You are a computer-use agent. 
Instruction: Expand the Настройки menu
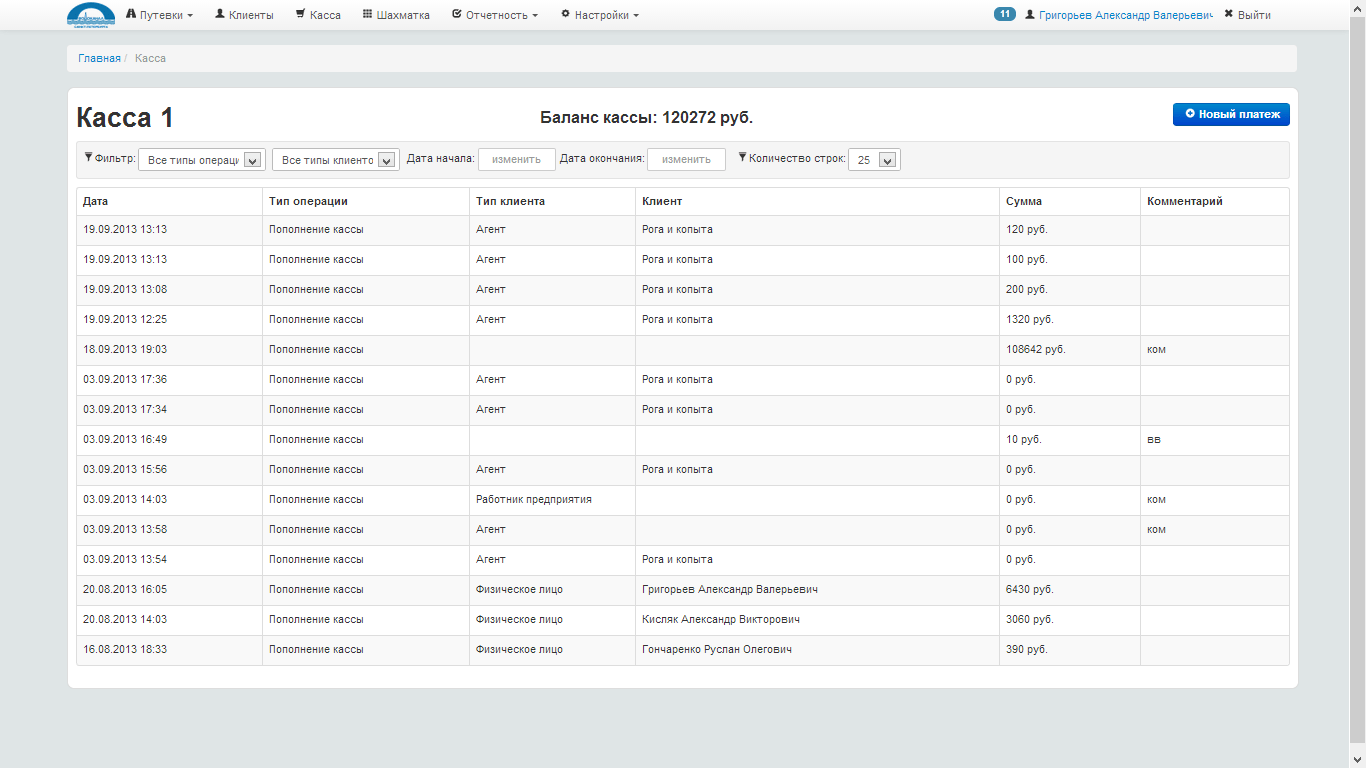pos(600,15)
